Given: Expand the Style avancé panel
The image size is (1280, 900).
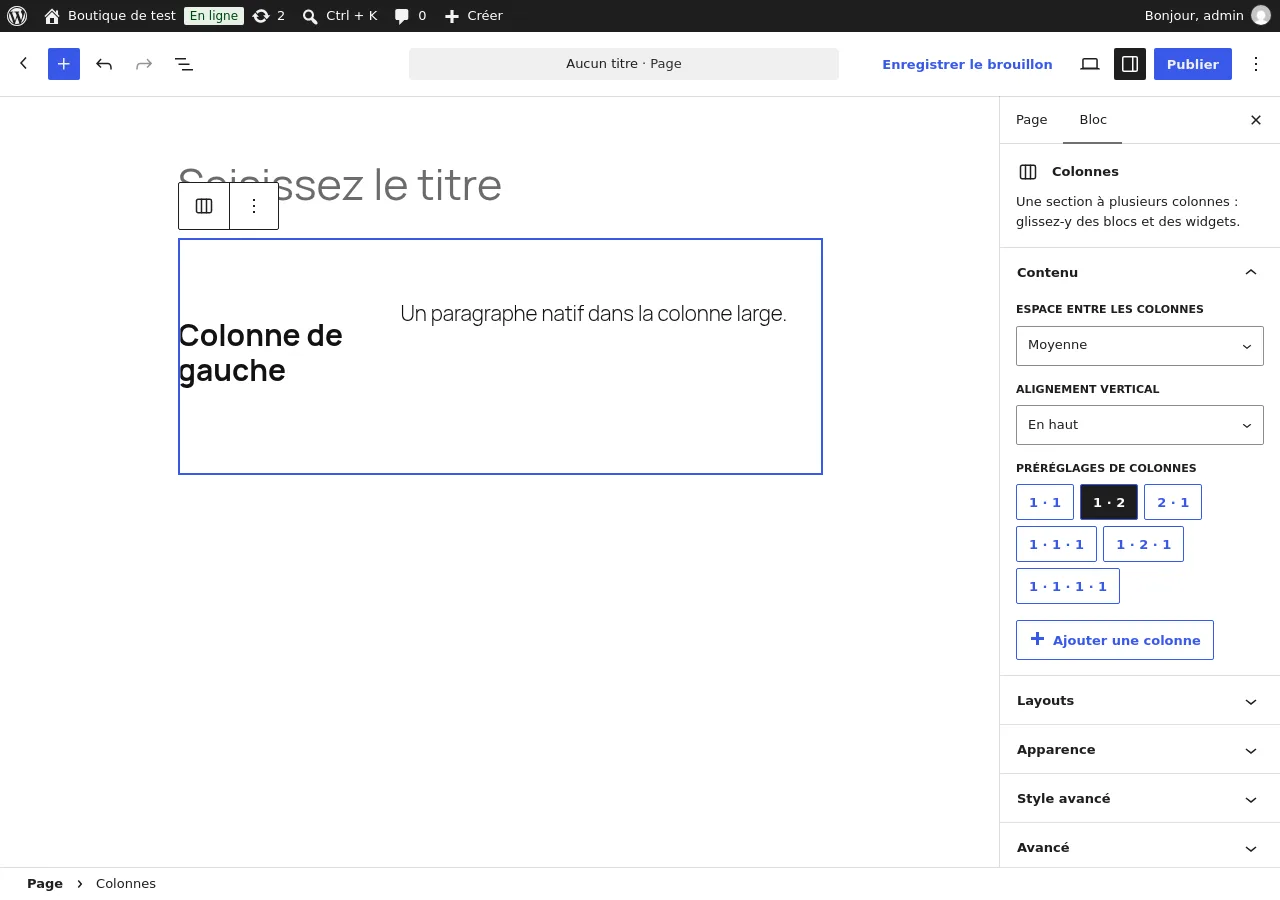Looking at the screenshot, I should point(1140,798).
